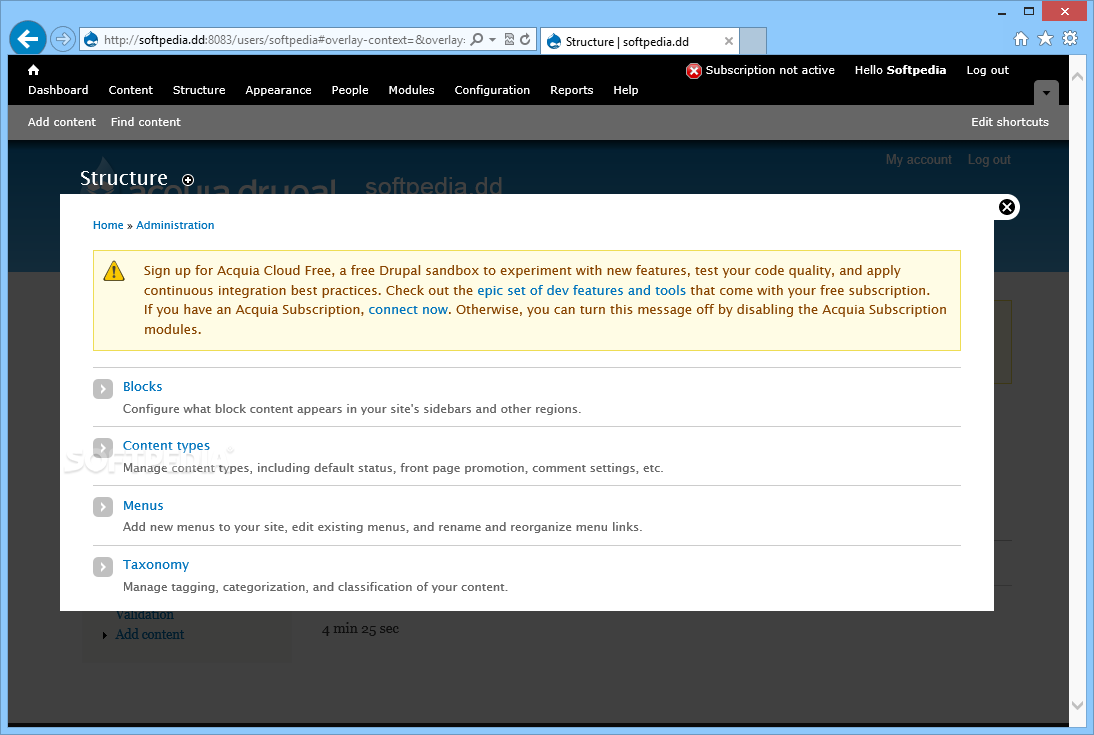Open the Blocks link
1094x735 pixels.
click(x=142, y=387)
